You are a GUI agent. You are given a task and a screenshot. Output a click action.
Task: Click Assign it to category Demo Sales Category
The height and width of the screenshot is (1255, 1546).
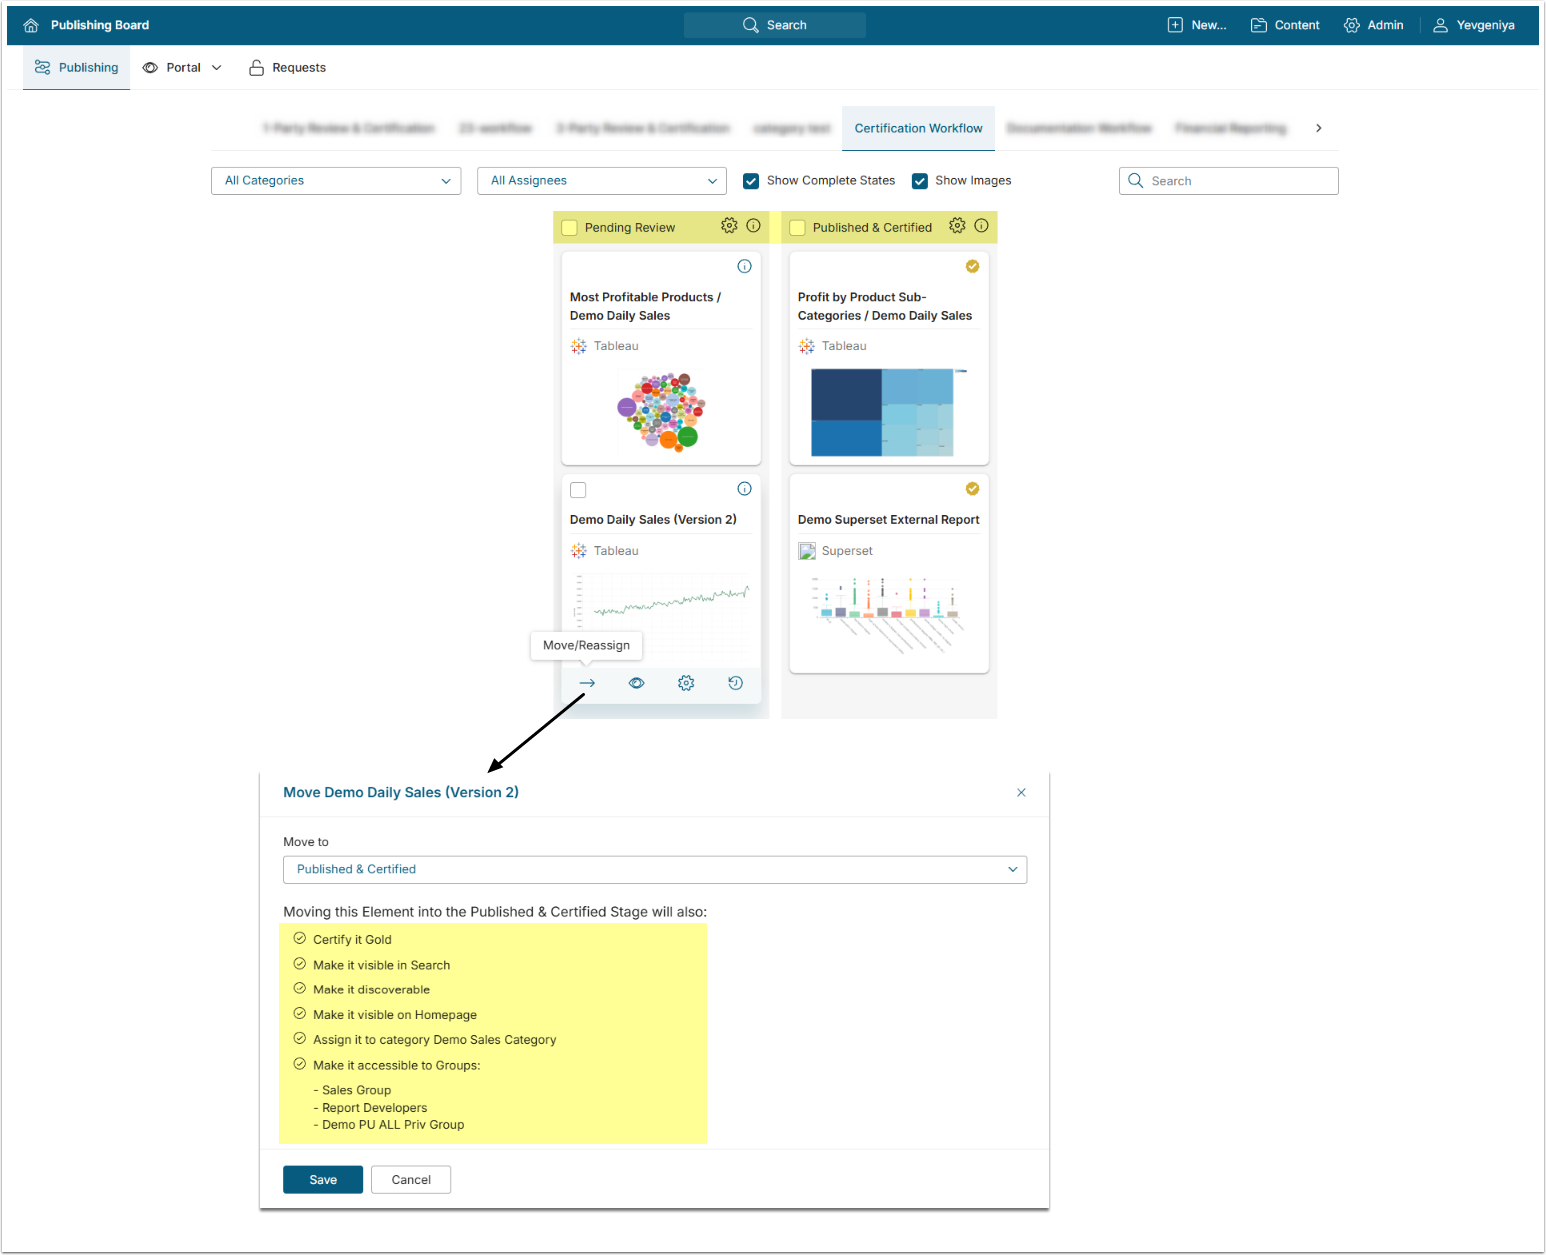pos(434,1040)
